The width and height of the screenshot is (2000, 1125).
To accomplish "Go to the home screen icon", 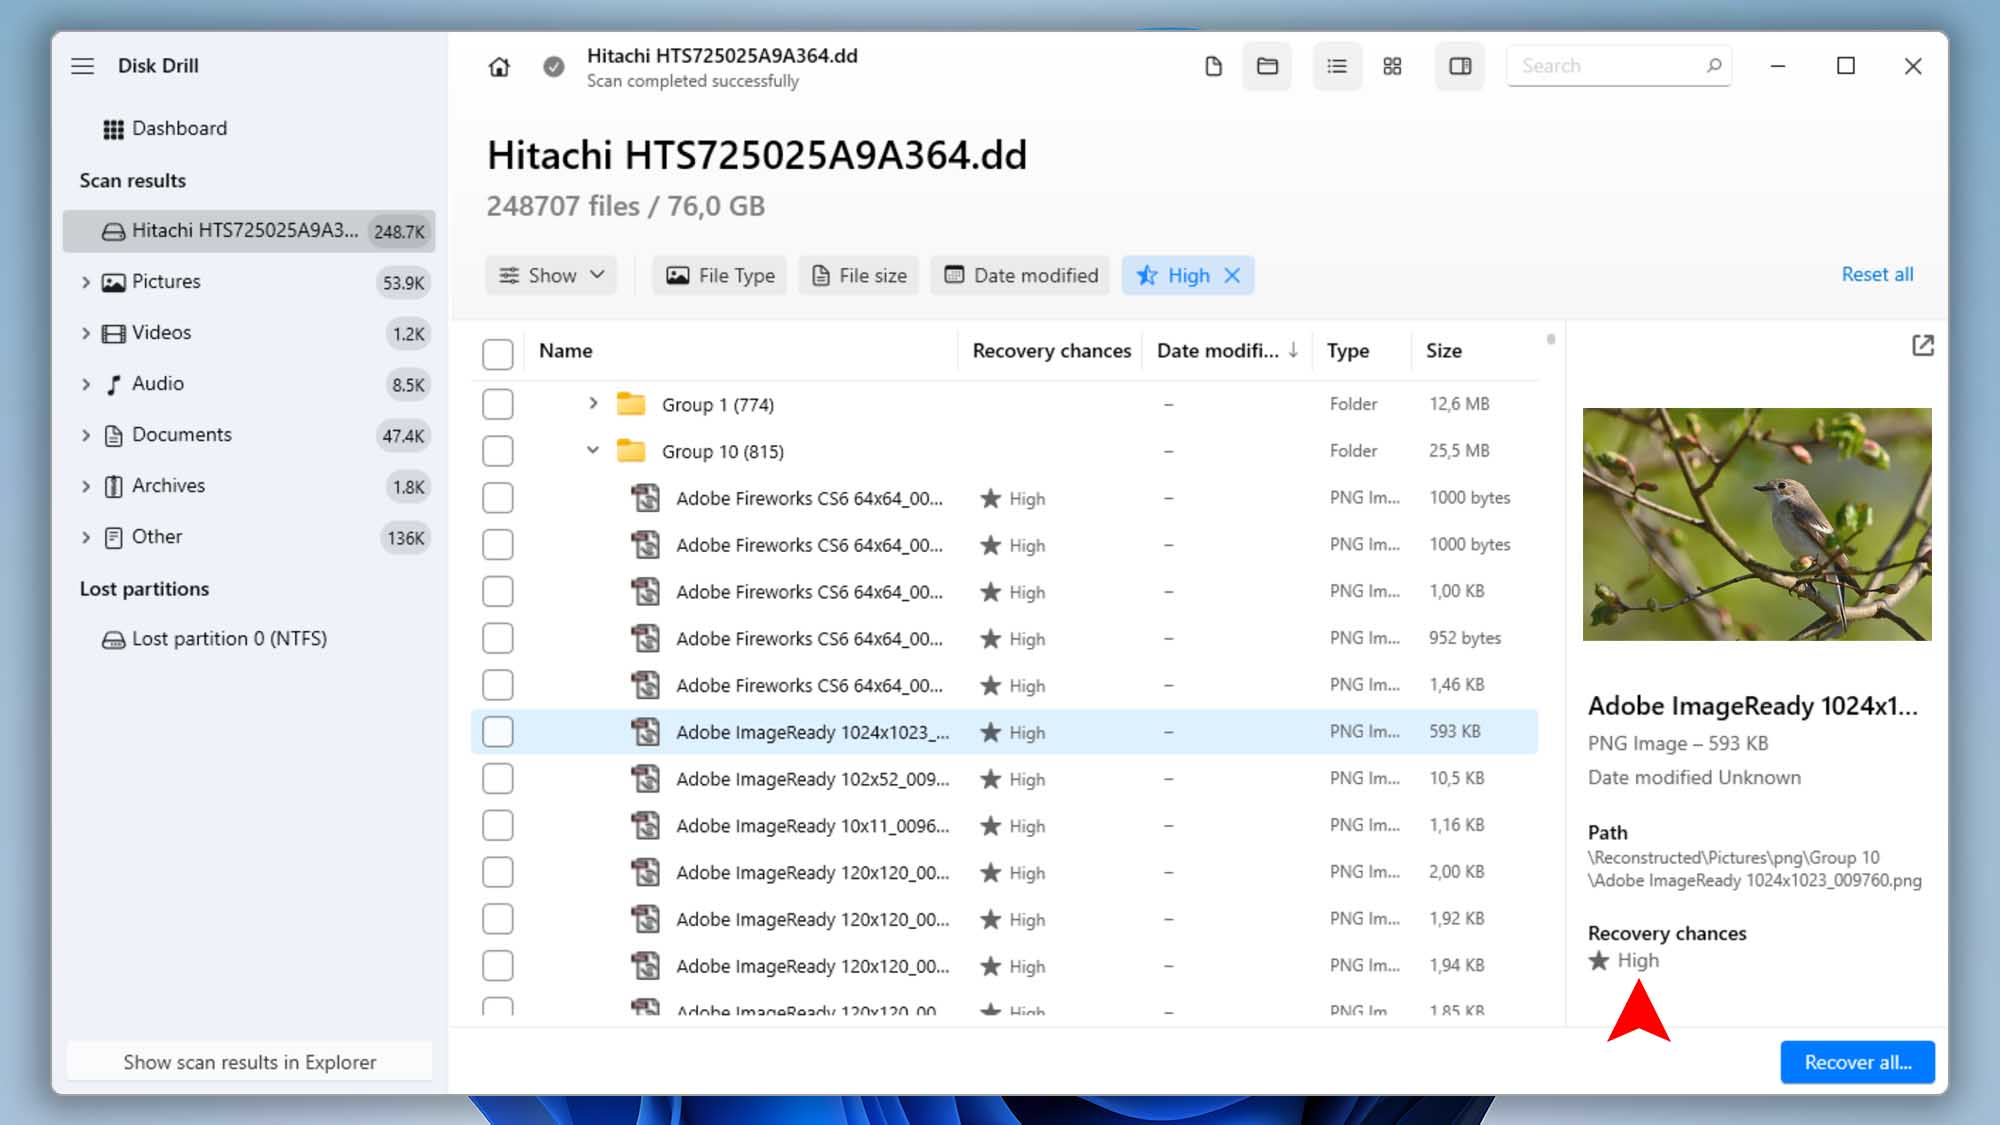I will pos(499,67).
